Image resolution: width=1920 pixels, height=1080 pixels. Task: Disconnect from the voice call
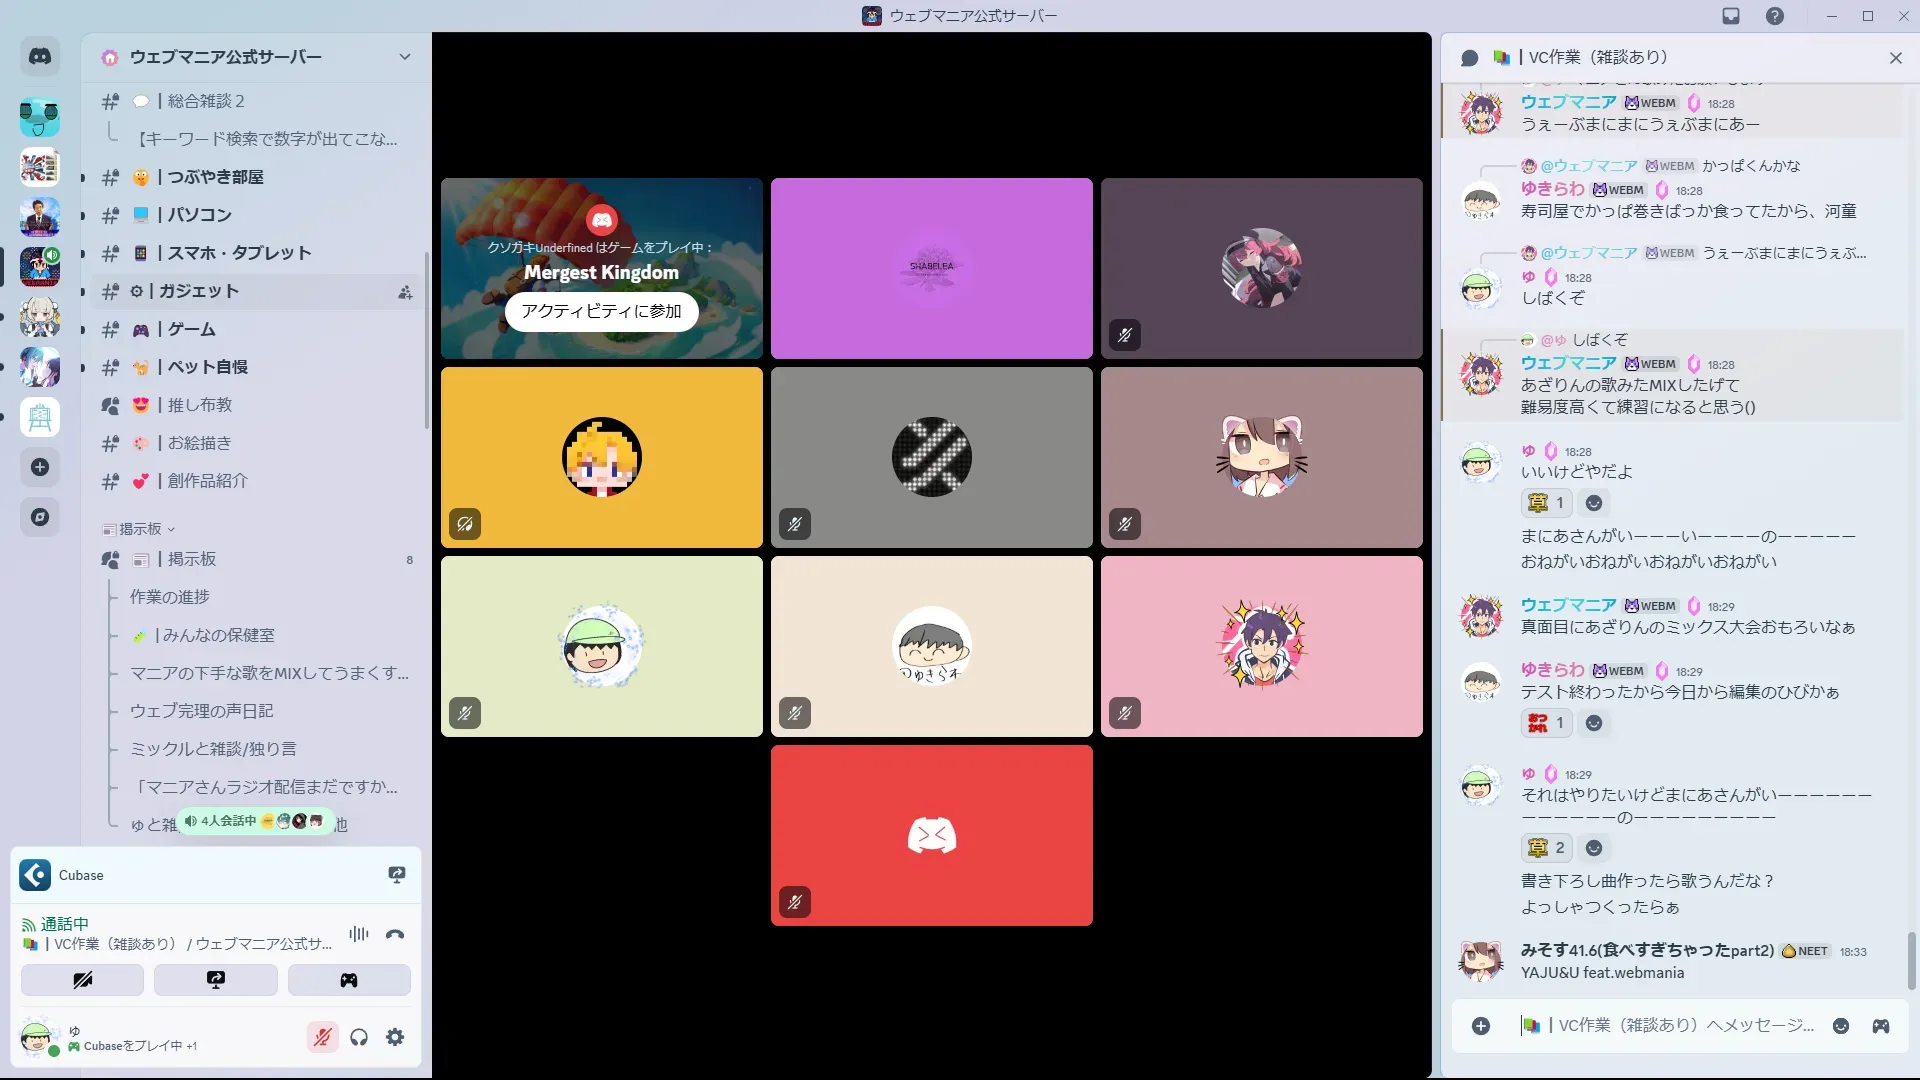[x=395, y=935]
